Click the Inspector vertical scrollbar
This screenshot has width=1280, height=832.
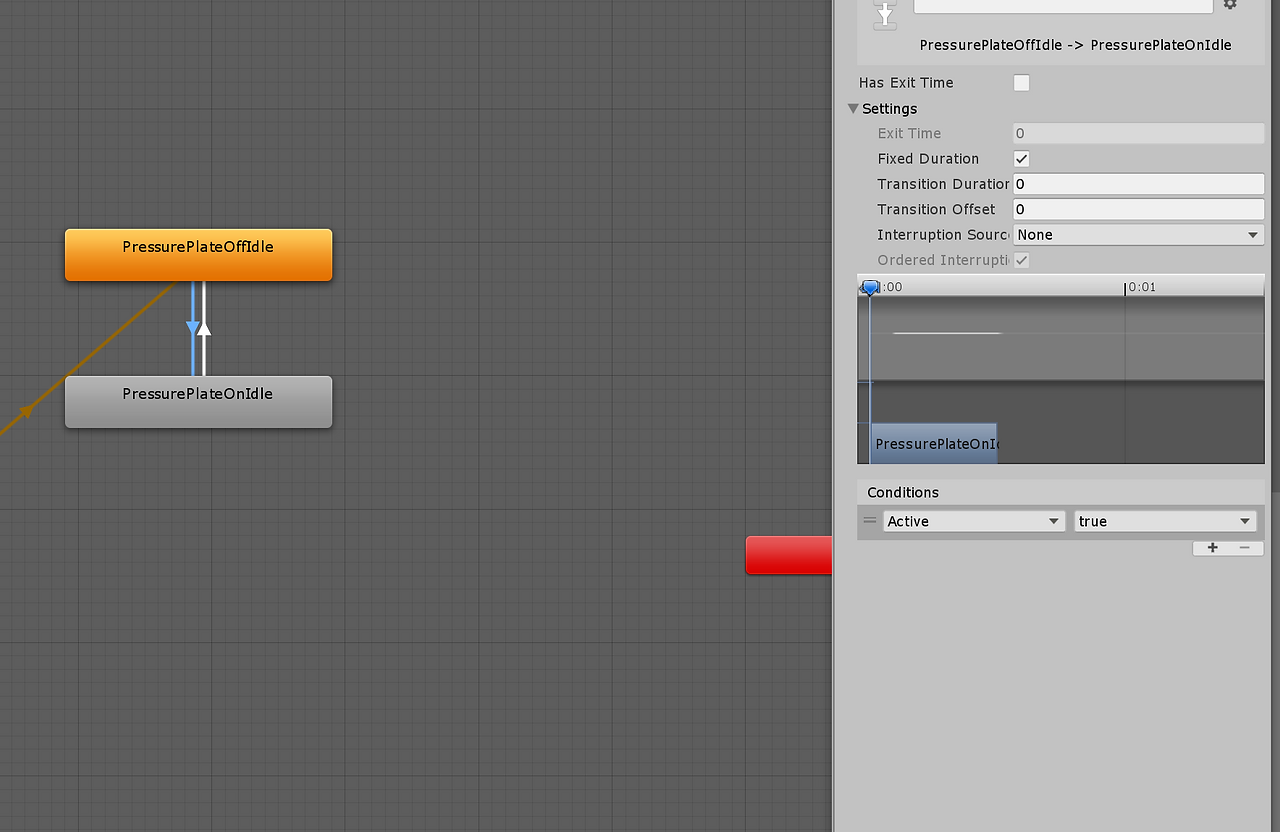[x=1275, y=245]
